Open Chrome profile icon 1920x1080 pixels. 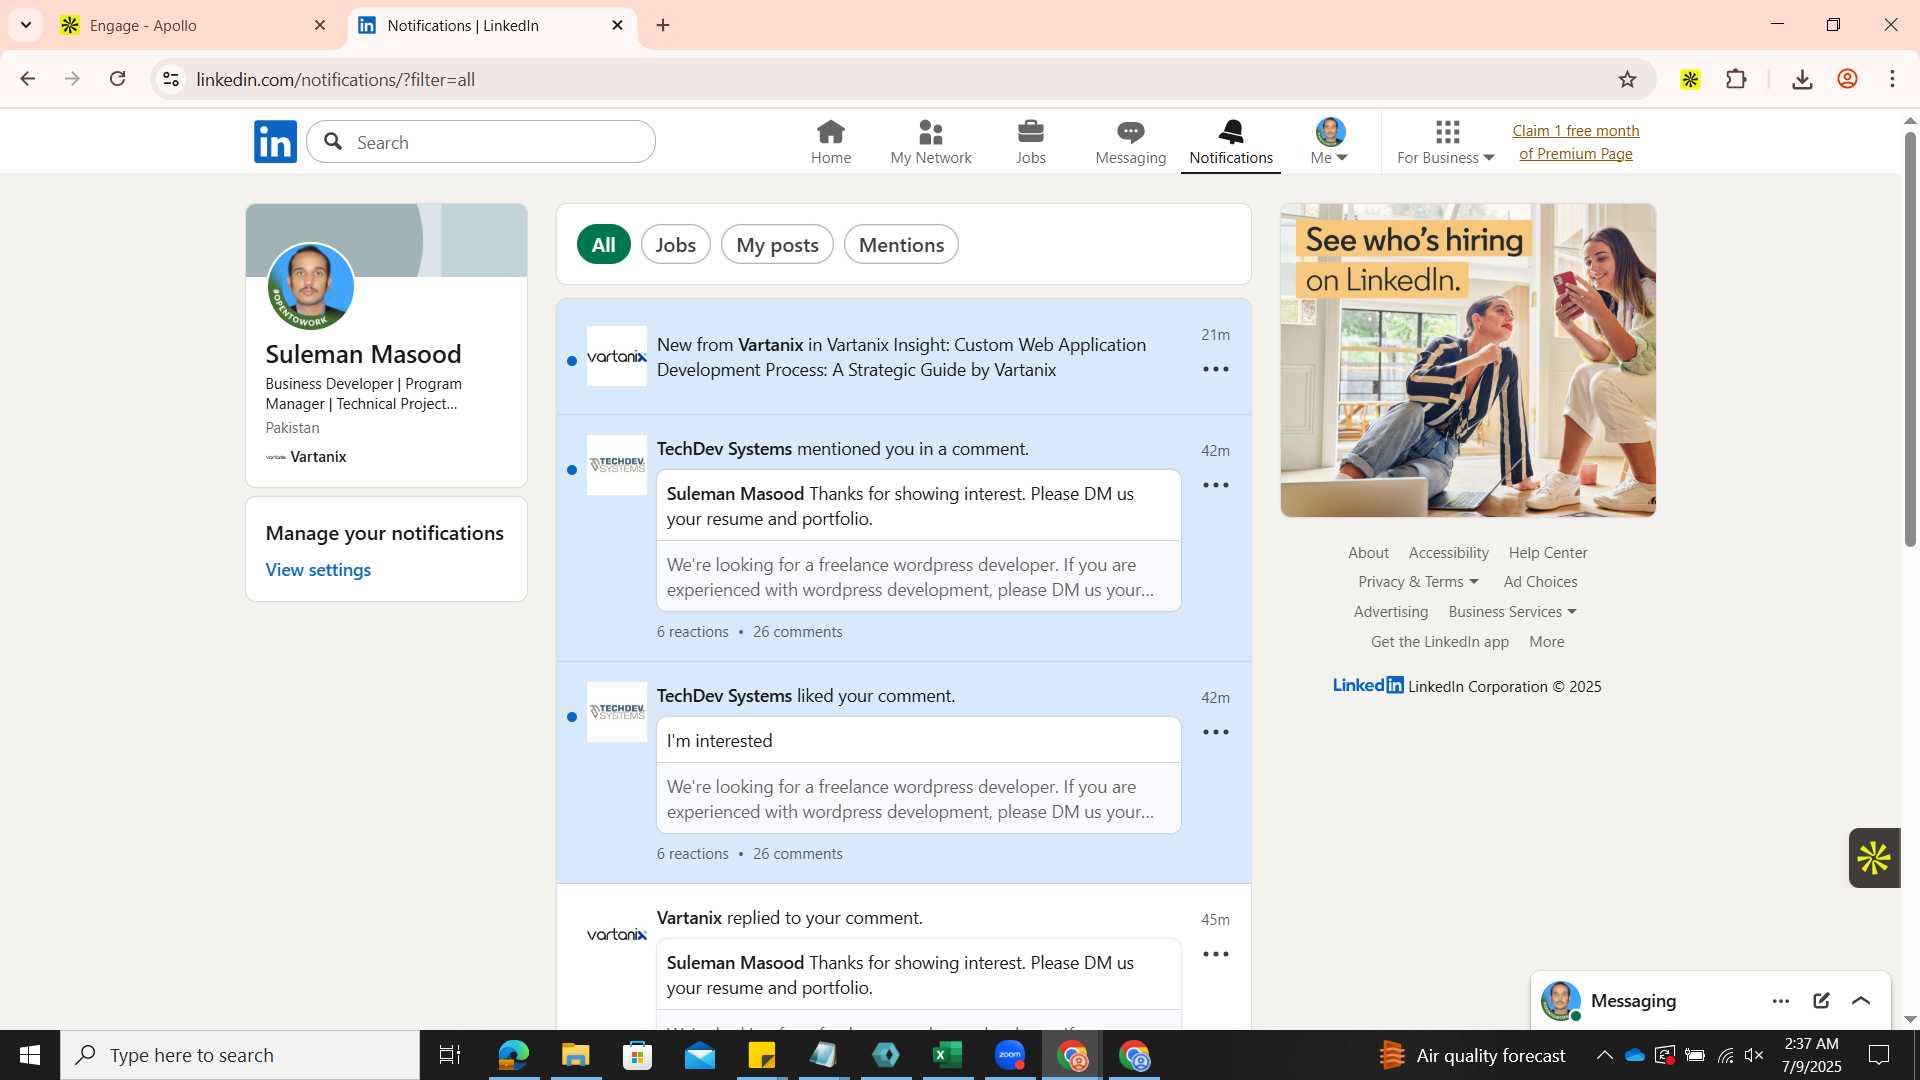(x=1847, y=79)
